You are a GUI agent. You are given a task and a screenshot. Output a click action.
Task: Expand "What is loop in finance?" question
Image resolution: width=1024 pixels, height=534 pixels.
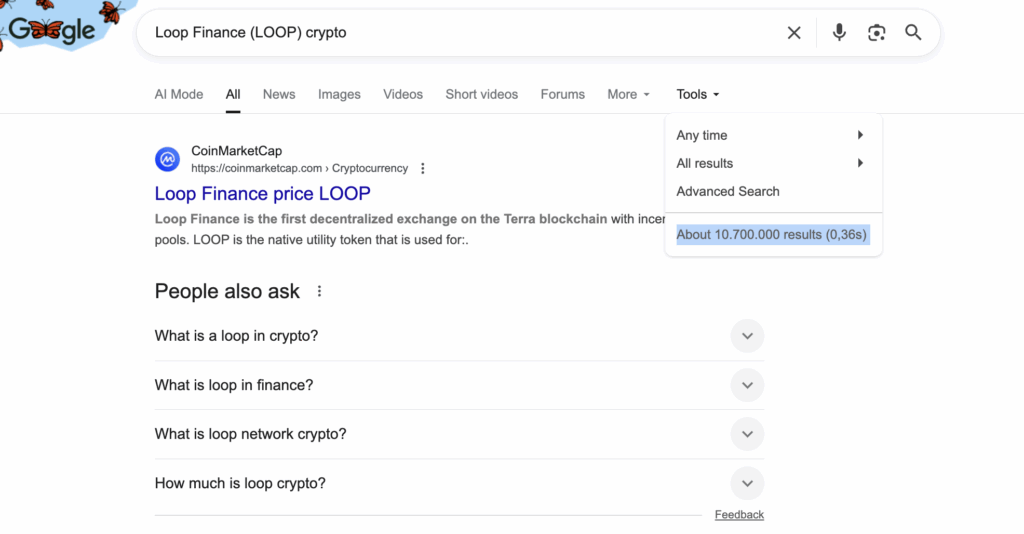(747, 385)
